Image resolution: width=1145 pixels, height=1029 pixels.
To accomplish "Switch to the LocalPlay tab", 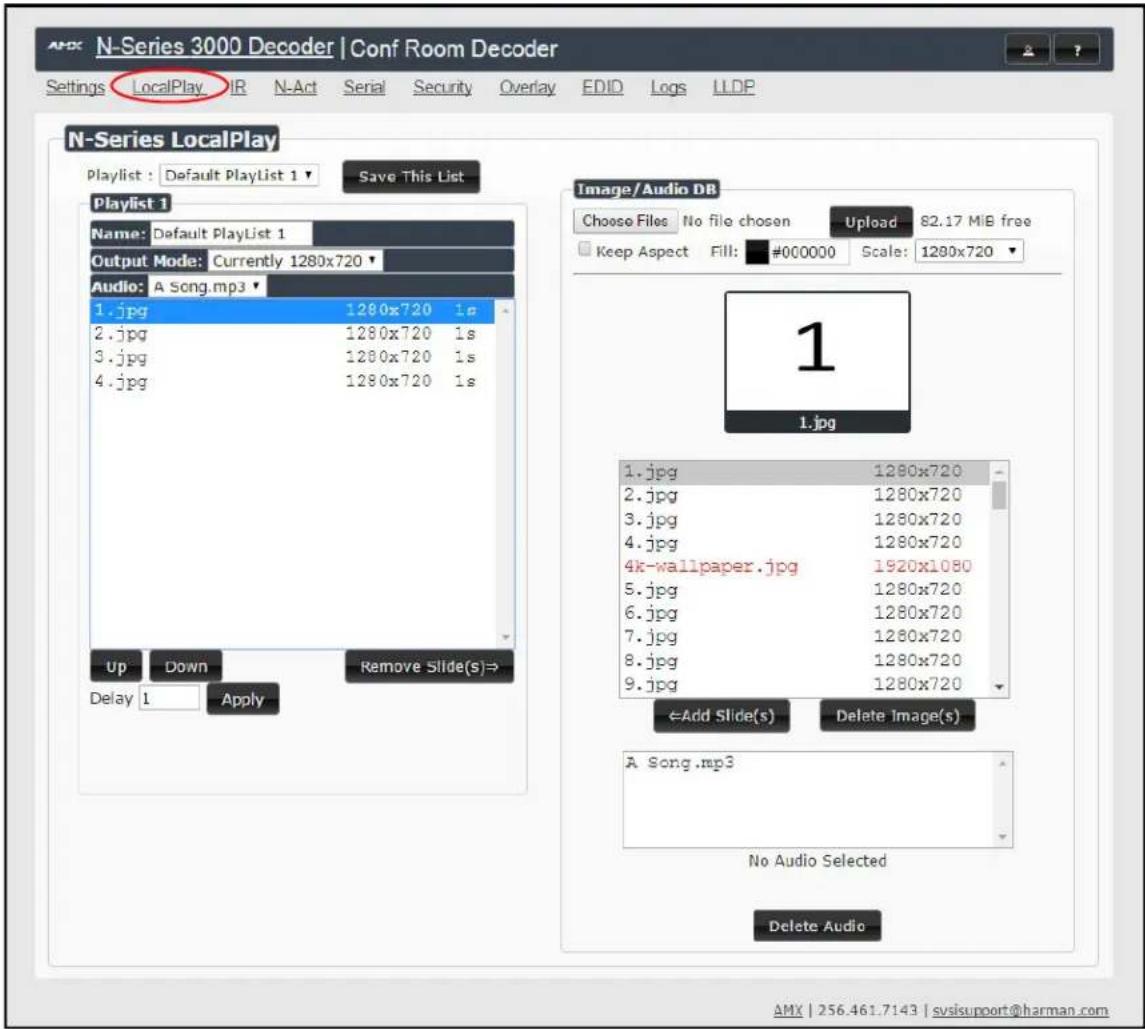I will click(168, 87).
